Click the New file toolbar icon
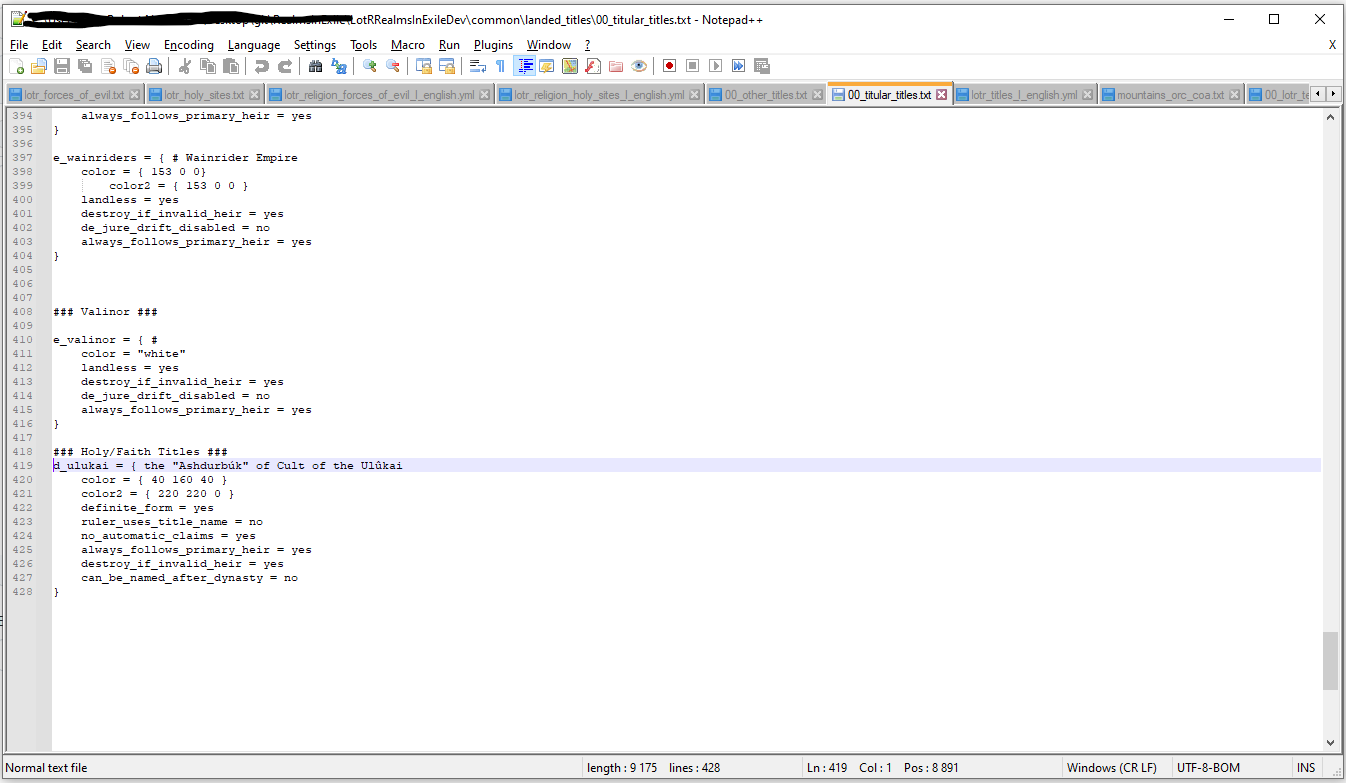The width and height of the screenshot is (1346, 783). point(16,66)
